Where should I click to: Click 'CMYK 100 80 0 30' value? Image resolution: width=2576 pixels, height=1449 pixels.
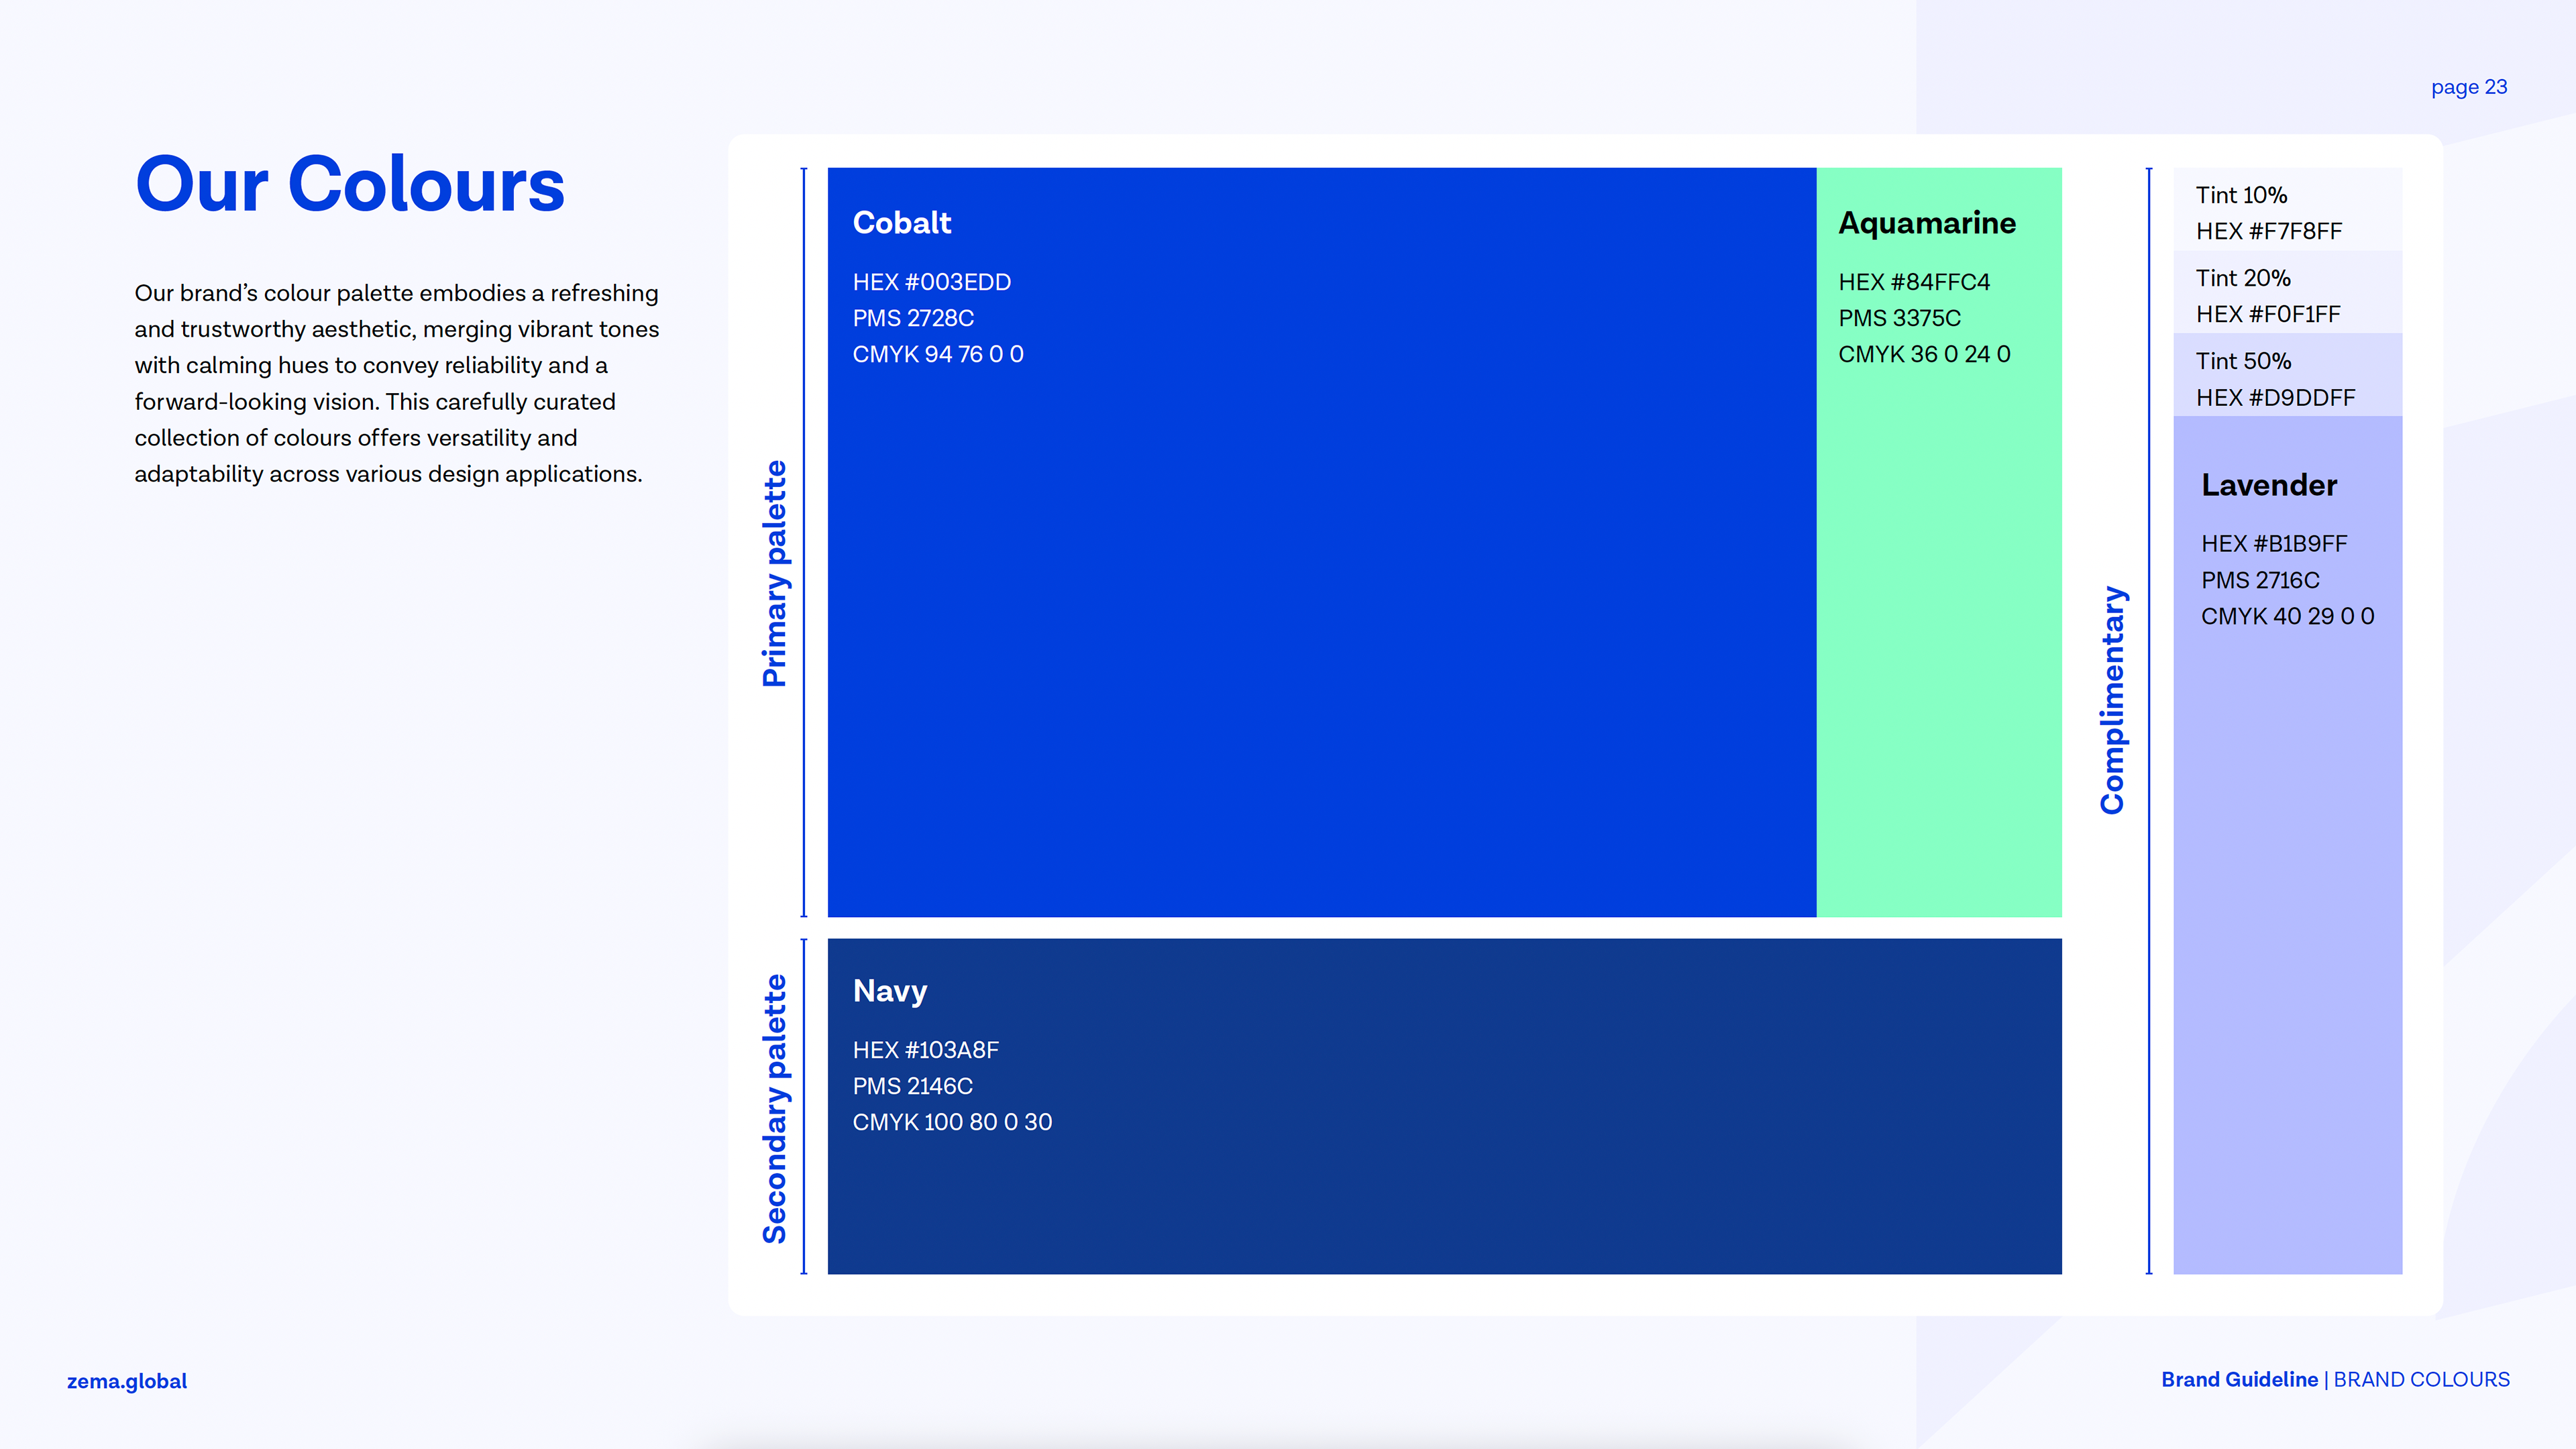point(952,1122)
